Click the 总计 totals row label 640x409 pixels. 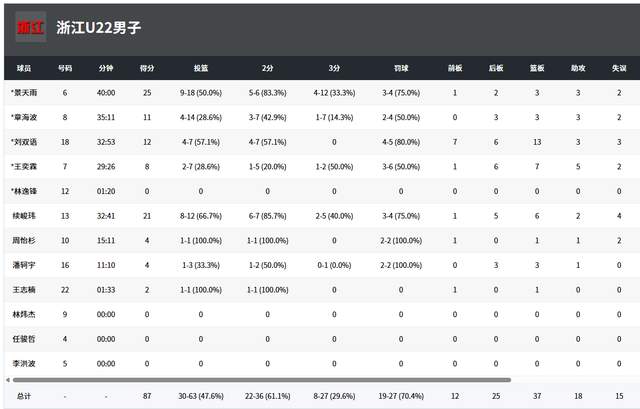click(x=22, y=397)
